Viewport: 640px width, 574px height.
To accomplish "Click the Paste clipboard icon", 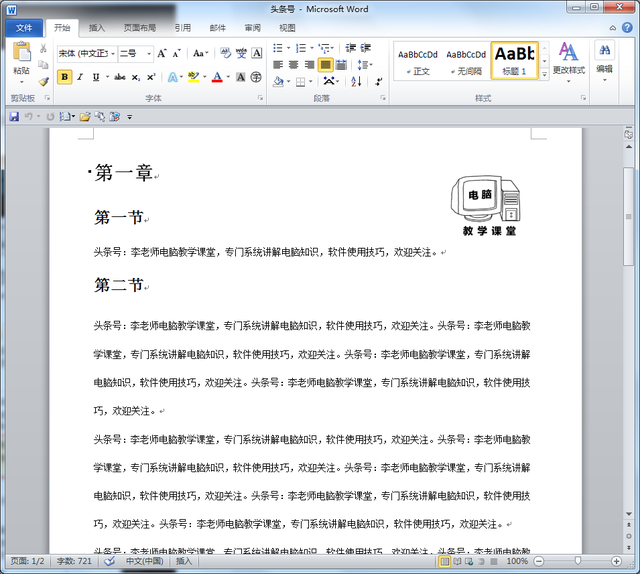I will click(22, 53).
